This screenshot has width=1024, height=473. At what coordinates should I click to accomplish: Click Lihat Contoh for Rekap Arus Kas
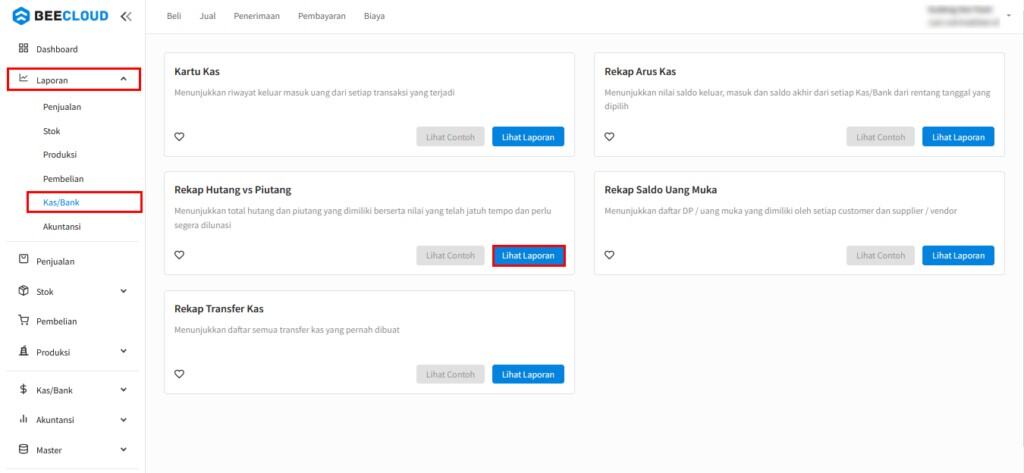880,137
